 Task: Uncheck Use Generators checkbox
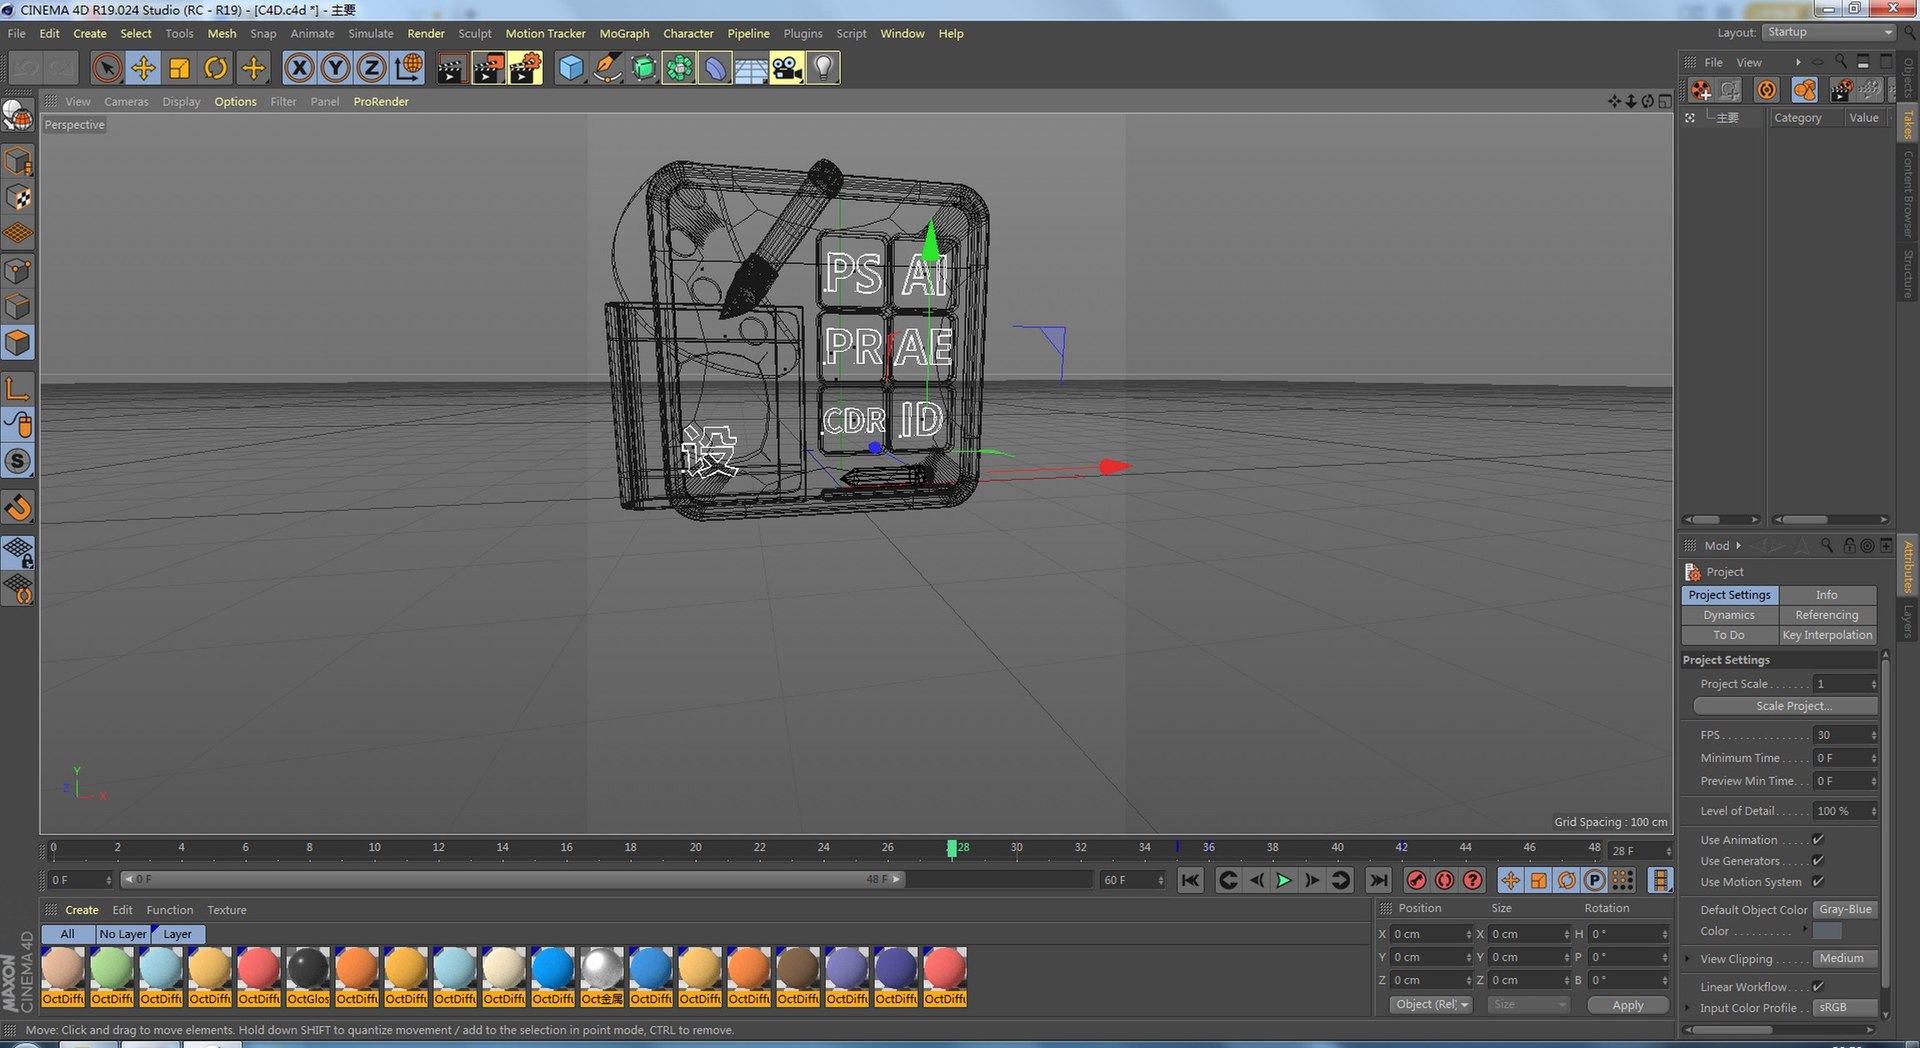click(1818, 861)
